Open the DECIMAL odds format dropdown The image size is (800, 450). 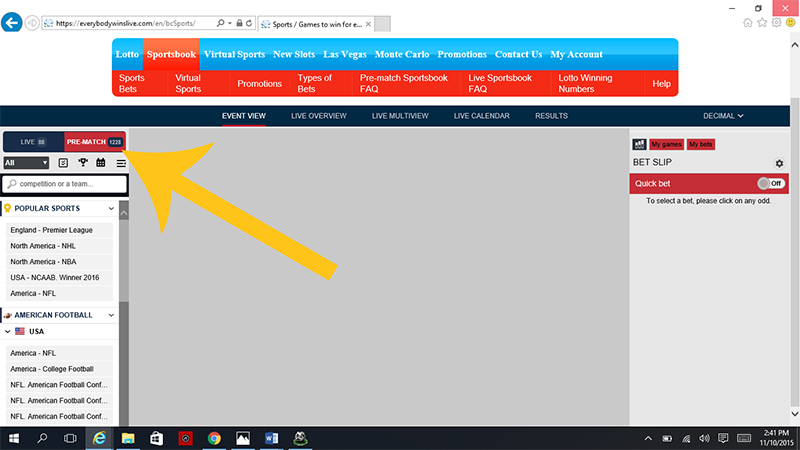723,116
